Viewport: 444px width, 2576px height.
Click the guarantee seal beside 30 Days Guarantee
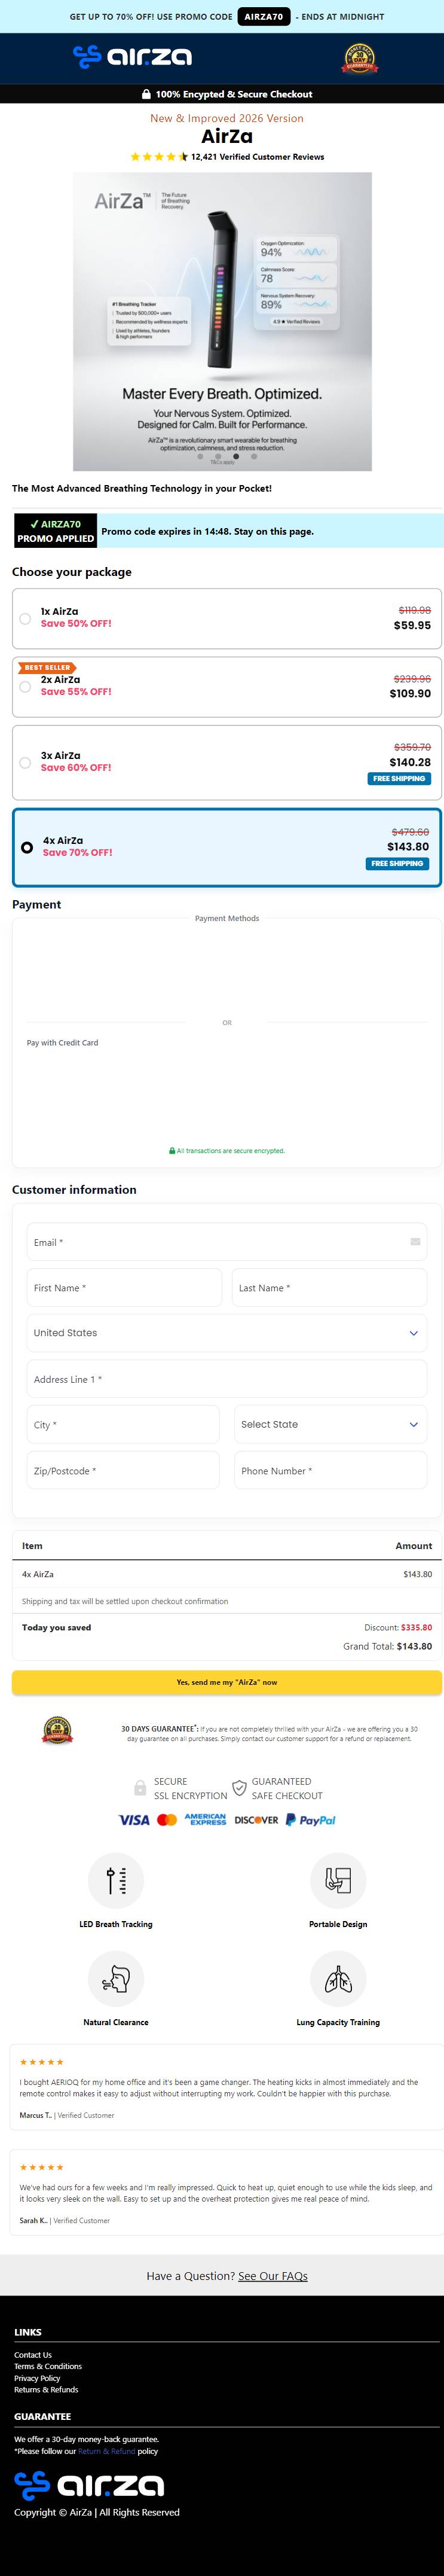pyautogui.click(x=57, y=1731)
